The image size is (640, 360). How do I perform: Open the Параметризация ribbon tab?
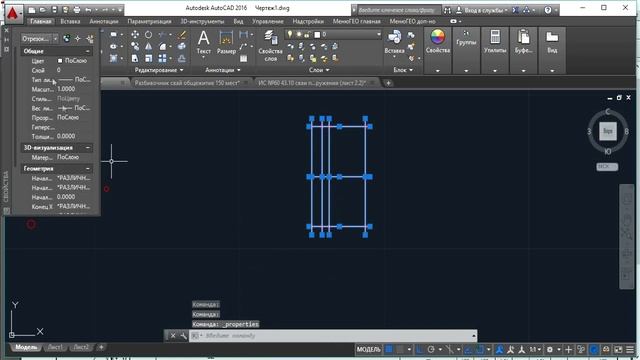pyautogui.click(x=149, y=21)
